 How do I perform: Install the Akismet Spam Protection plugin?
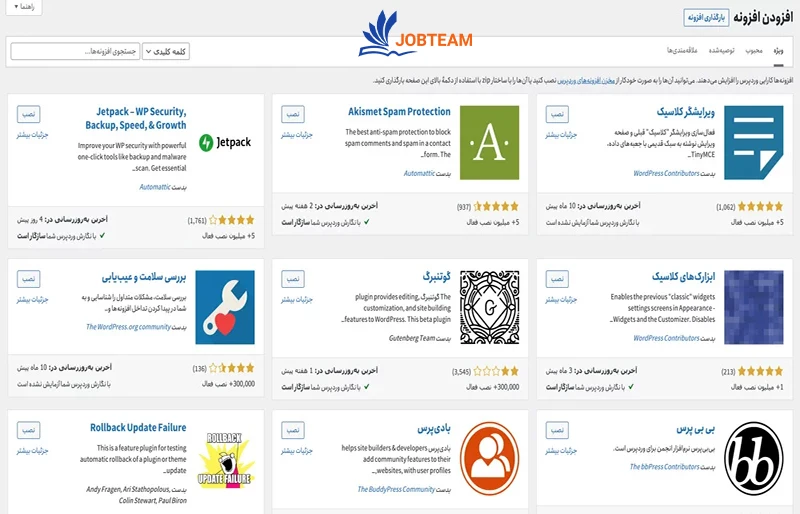point(293,112)
